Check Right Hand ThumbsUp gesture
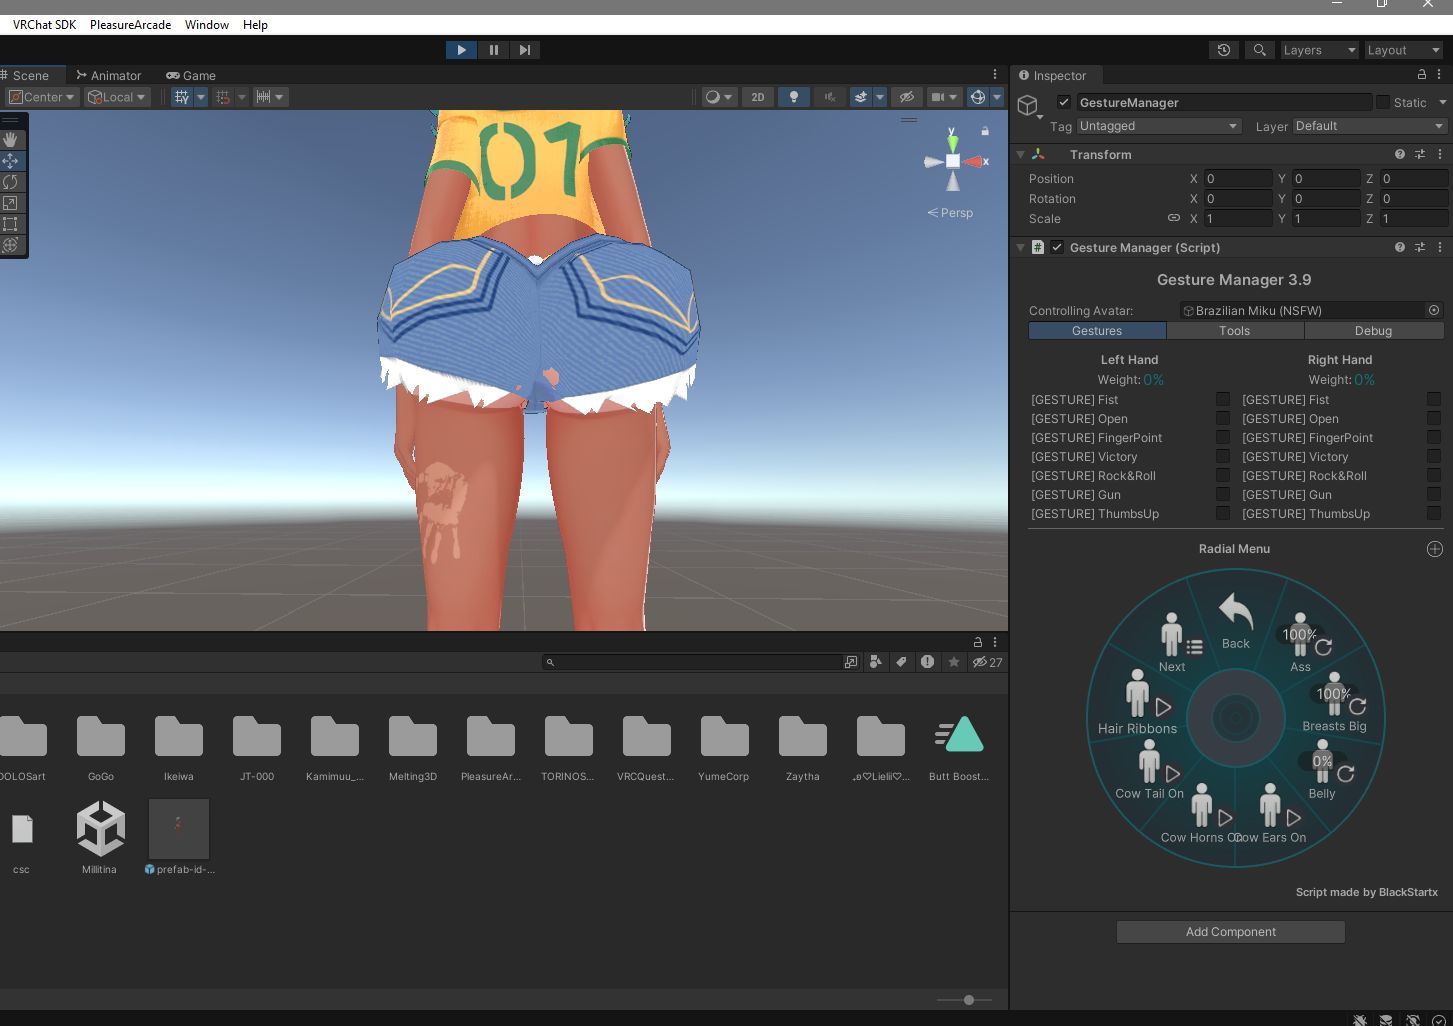Image resolution: width=1453 pixels, height=1026 pixels. pyautogui.click(x=1434, y=513)
